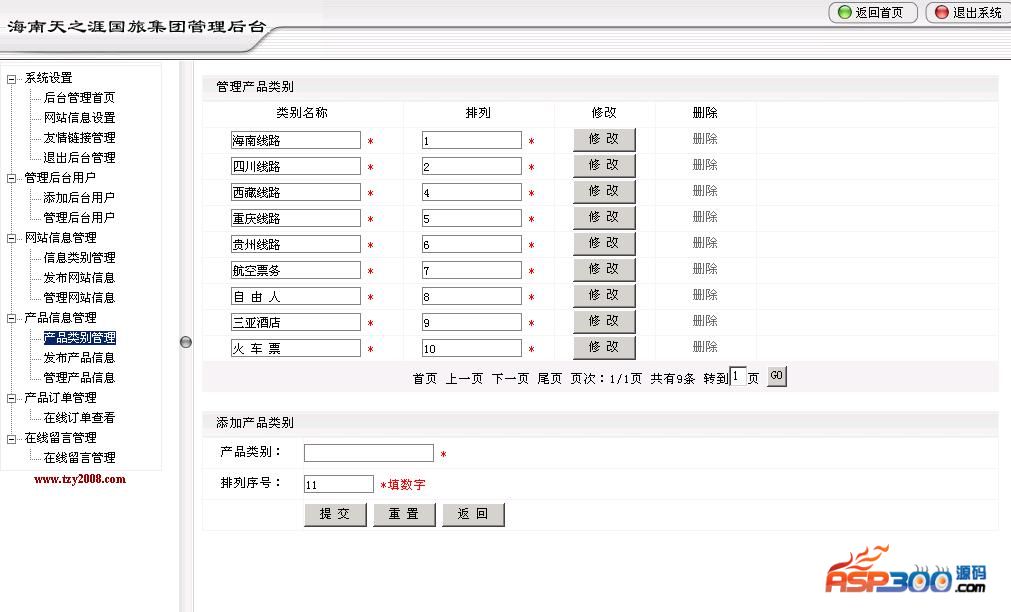
Task: Open 添加后台用户 in the sidebar
Action: coord(79,198)
